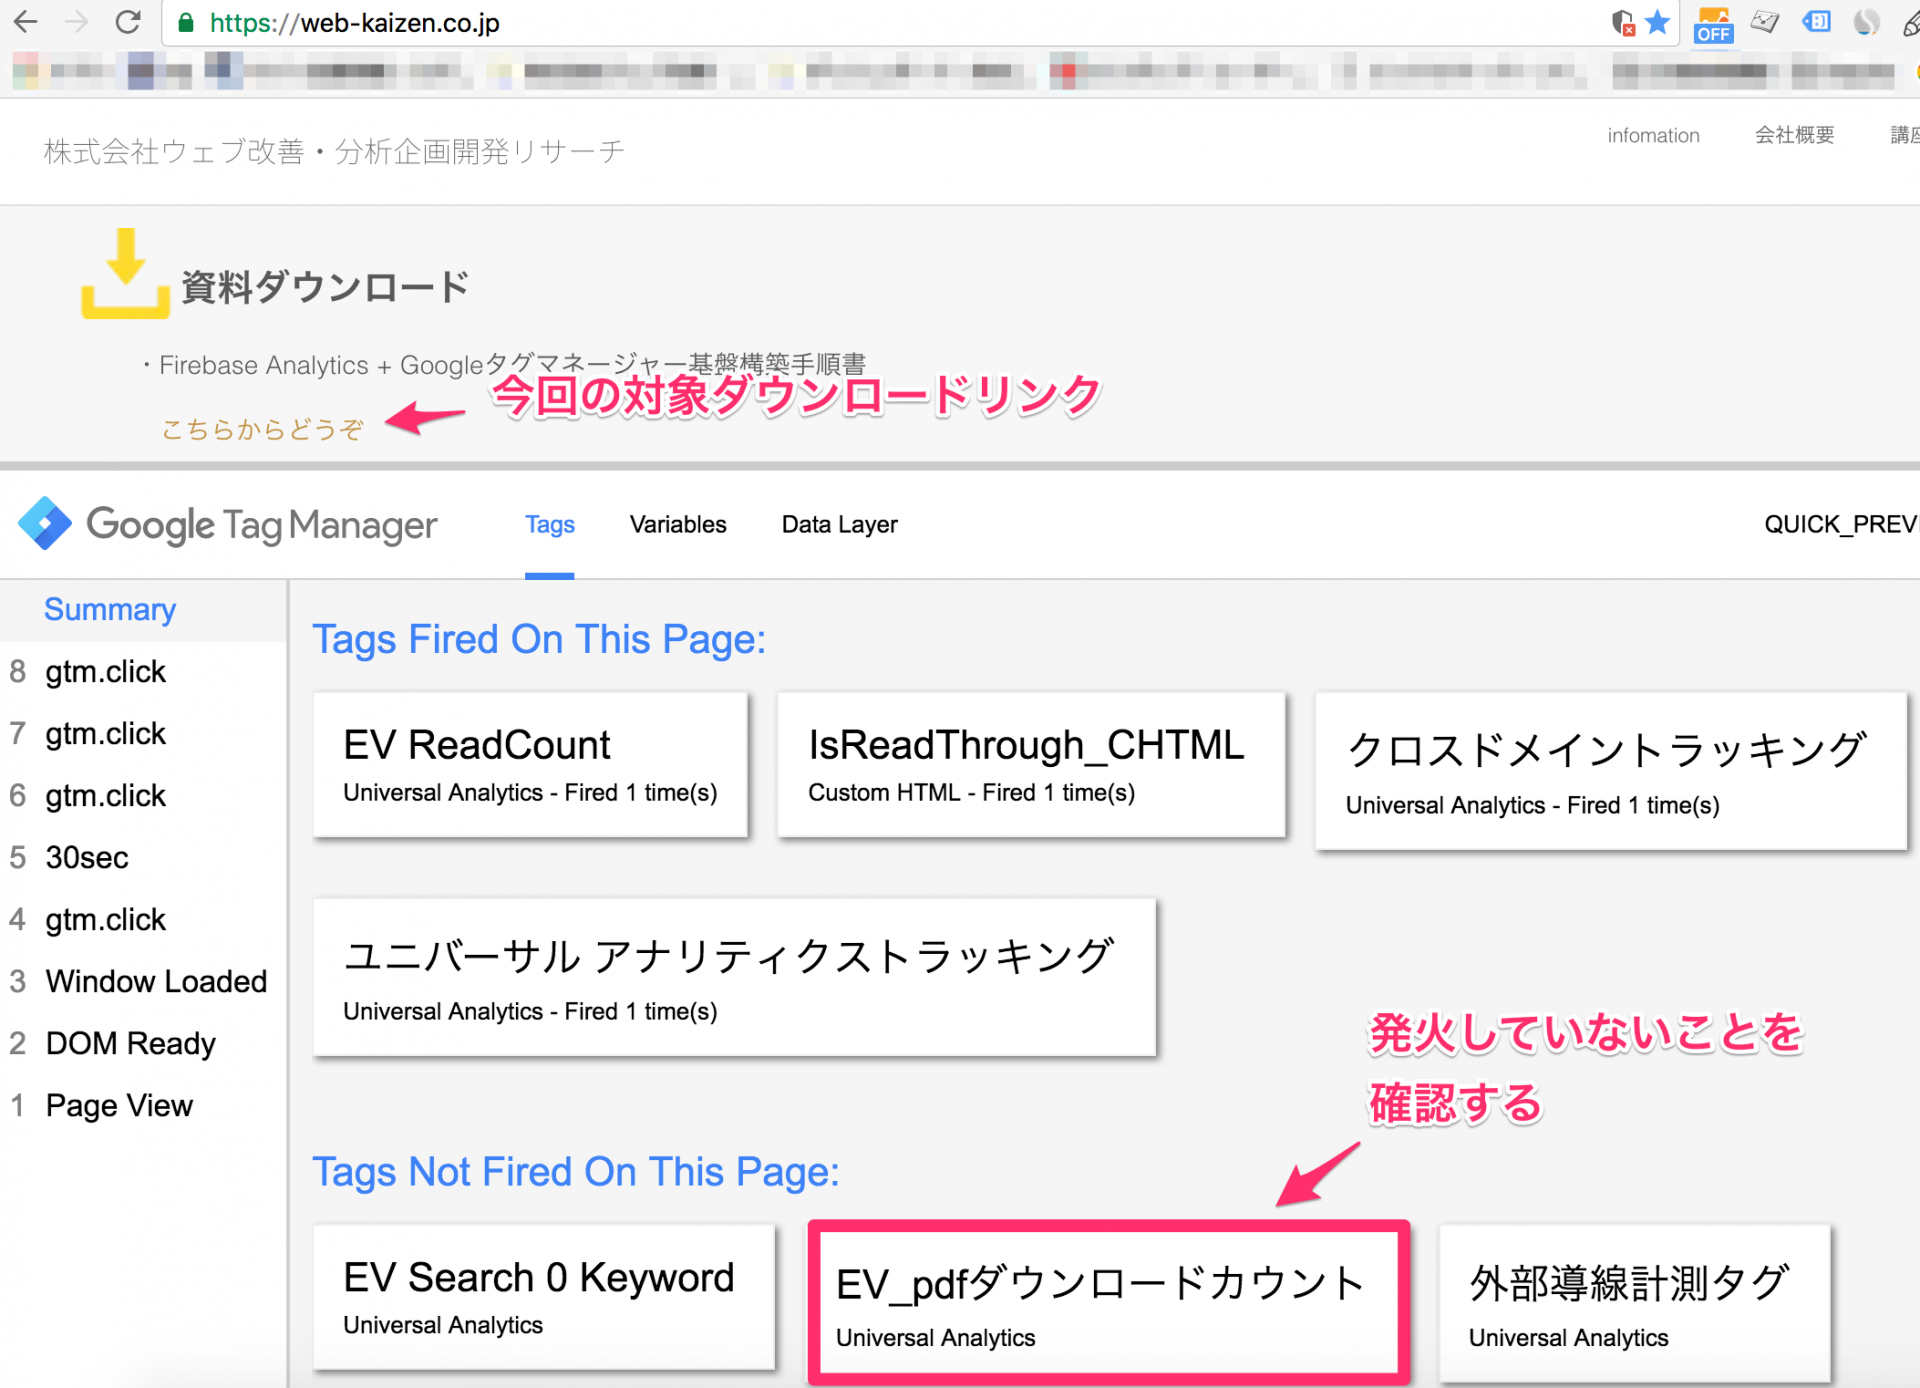Click the Firebase Analytics document title text
Viewport: 1920px width, 1388px height.
click(x=512, y=365)
